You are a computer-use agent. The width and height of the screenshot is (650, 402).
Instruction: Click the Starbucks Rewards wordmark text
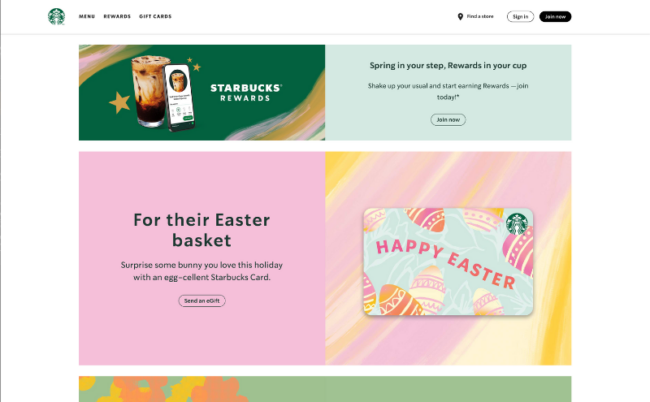[x=246, y=93]
